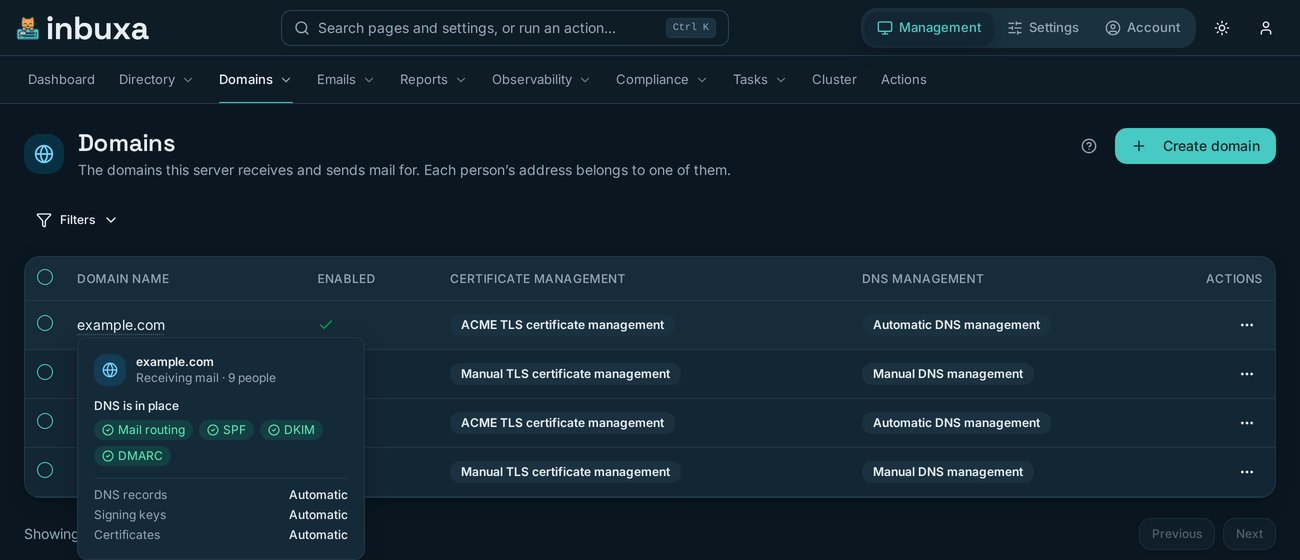Open actions menu for example.com row

pyautogui.click(x=1247, y=325)
